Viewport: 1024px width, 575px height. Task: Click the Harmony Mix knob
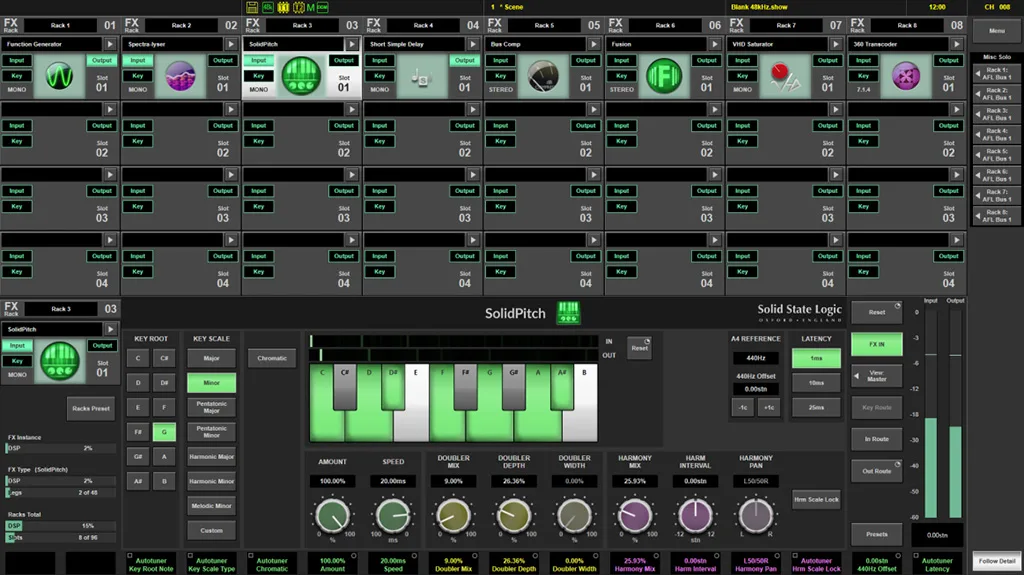(635, 516)
